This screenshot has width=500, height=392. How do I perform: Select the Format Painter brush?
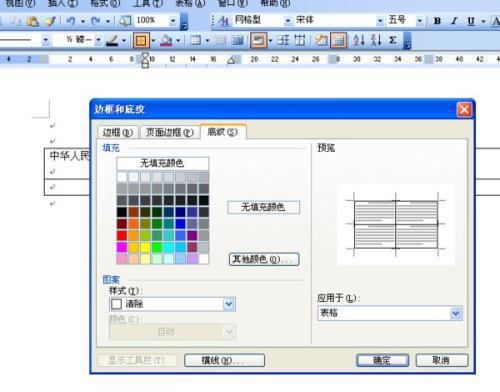click(x=50, y=21)
